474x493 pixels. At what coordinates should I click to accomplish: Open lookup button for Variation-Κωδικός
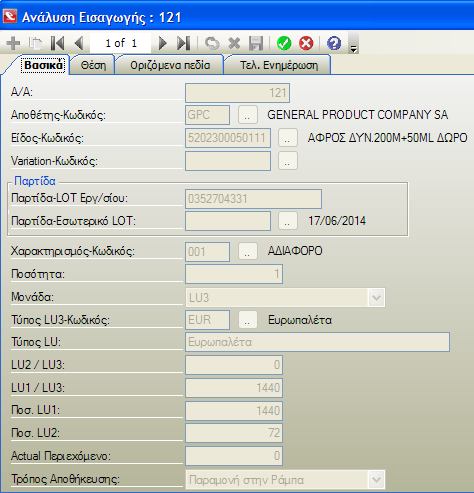[x=288, y=161]
